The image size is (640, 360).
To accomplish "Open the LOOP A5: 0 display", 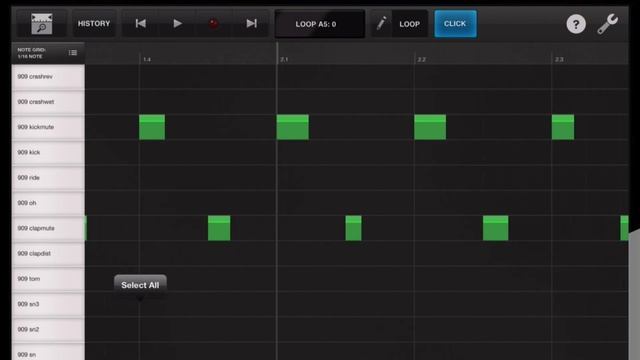I will pyautogui.click(x=320, y=24).
